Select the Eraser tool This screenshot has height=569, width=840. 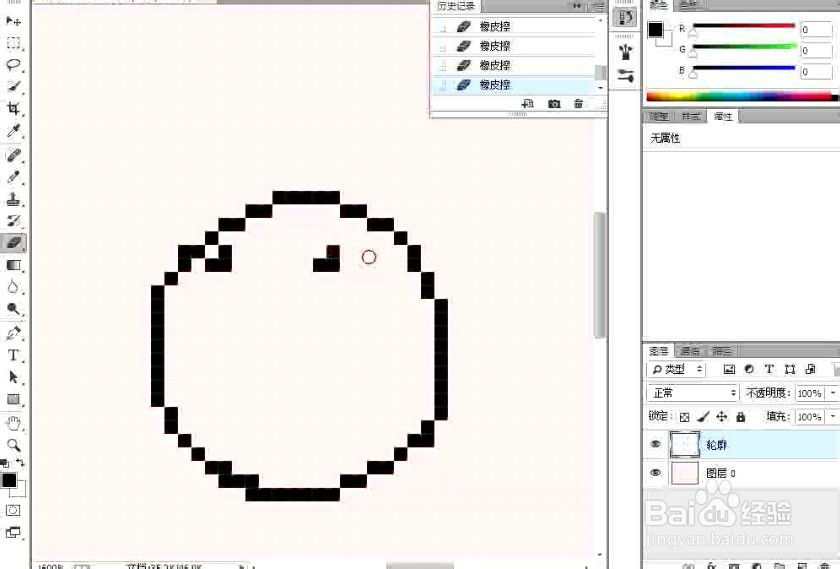pyautogui.click(x=13, y=243)
